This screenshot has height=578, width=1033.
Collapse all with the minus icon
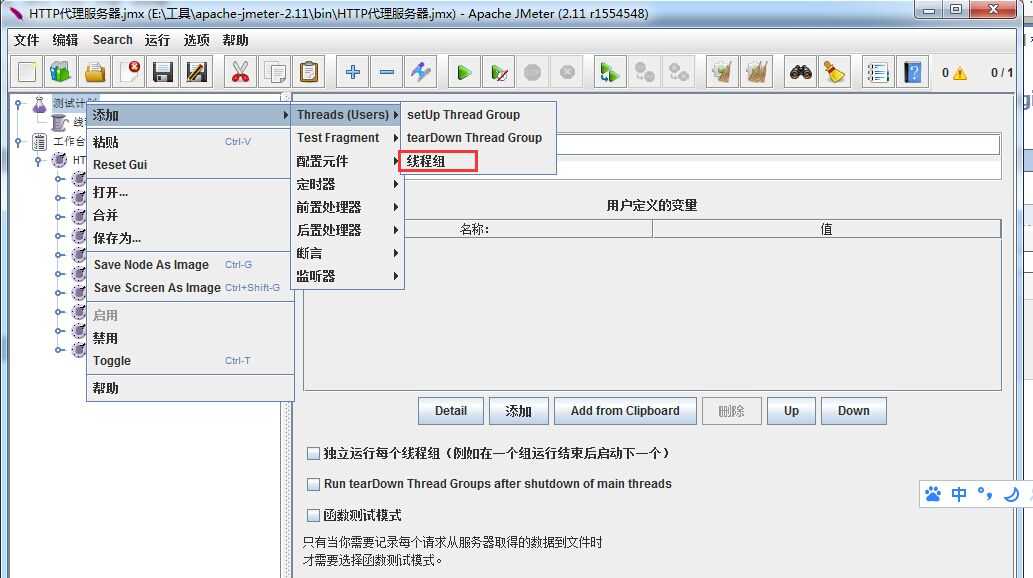387,72
